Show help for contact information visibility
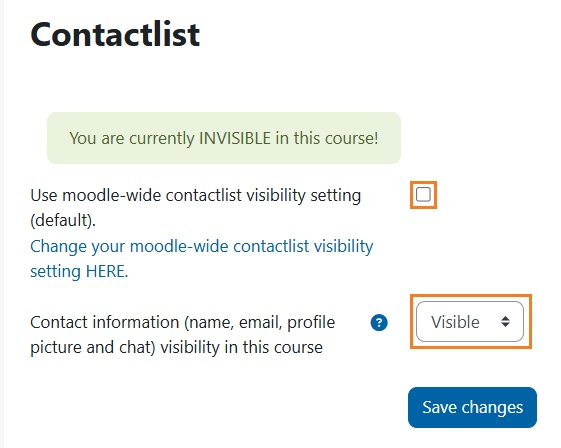The height and width of the screenshot is (448, 561). 379,323
